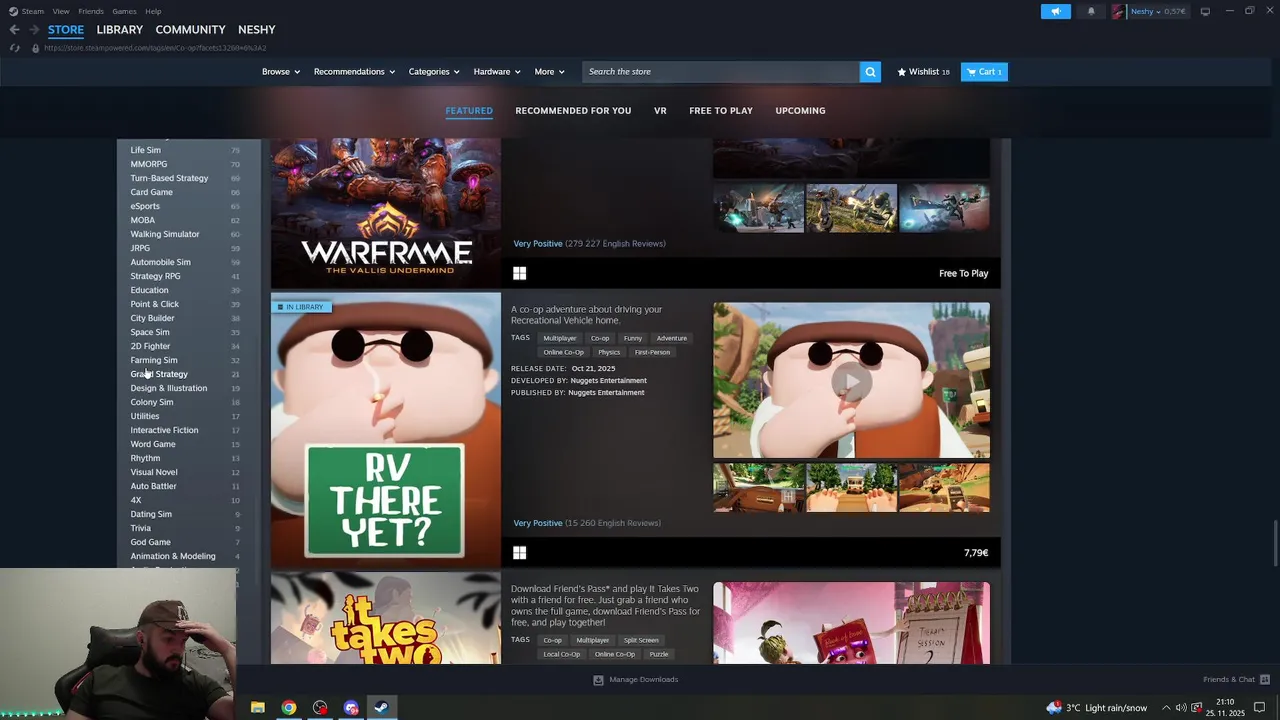Click the Split Screen tag on It Takes Two

[x=641, y=641]
